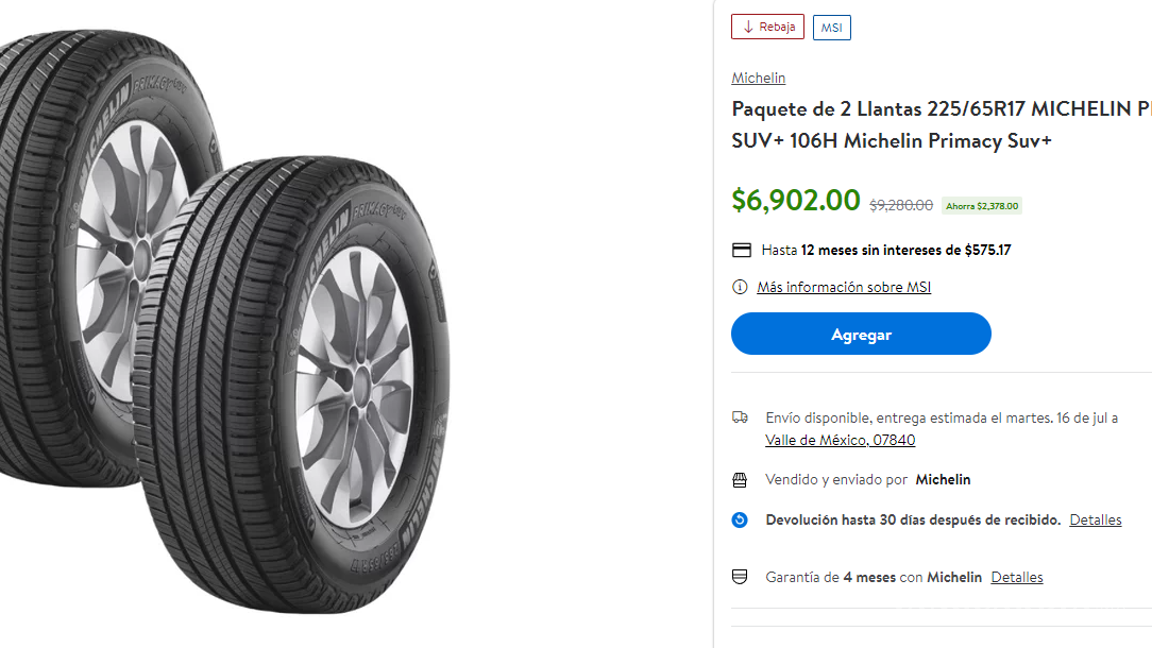Click the store icon beside 'Vendido y enviado por'
Image resolution: width=1152 pixels, height=648 pixels.
pos(741,479)
